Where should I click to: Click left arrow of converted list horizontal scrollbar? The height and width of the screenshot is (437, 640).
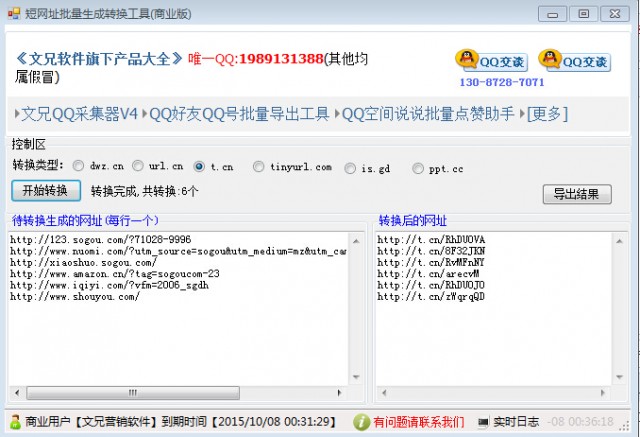pyautogui.click(x=384, y=393)
